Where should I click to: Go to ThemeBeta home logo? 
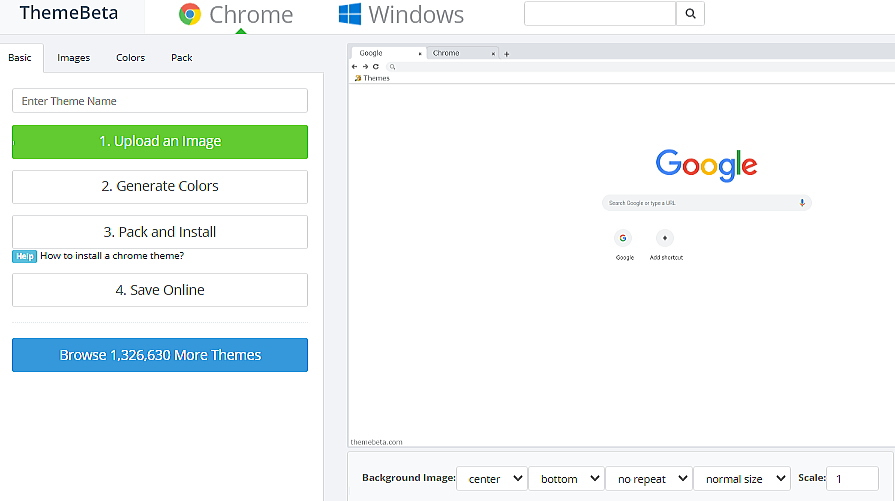coord(69,13)
